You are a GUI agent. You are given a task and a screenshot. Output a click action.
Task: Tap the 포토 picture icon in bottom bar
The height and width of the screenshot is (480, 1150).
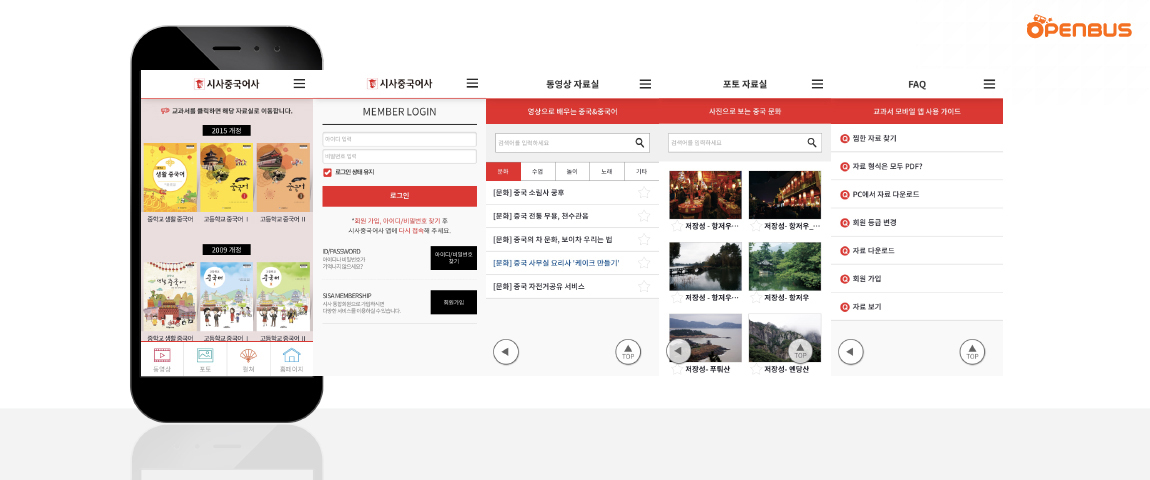click(x=205, y=355)
